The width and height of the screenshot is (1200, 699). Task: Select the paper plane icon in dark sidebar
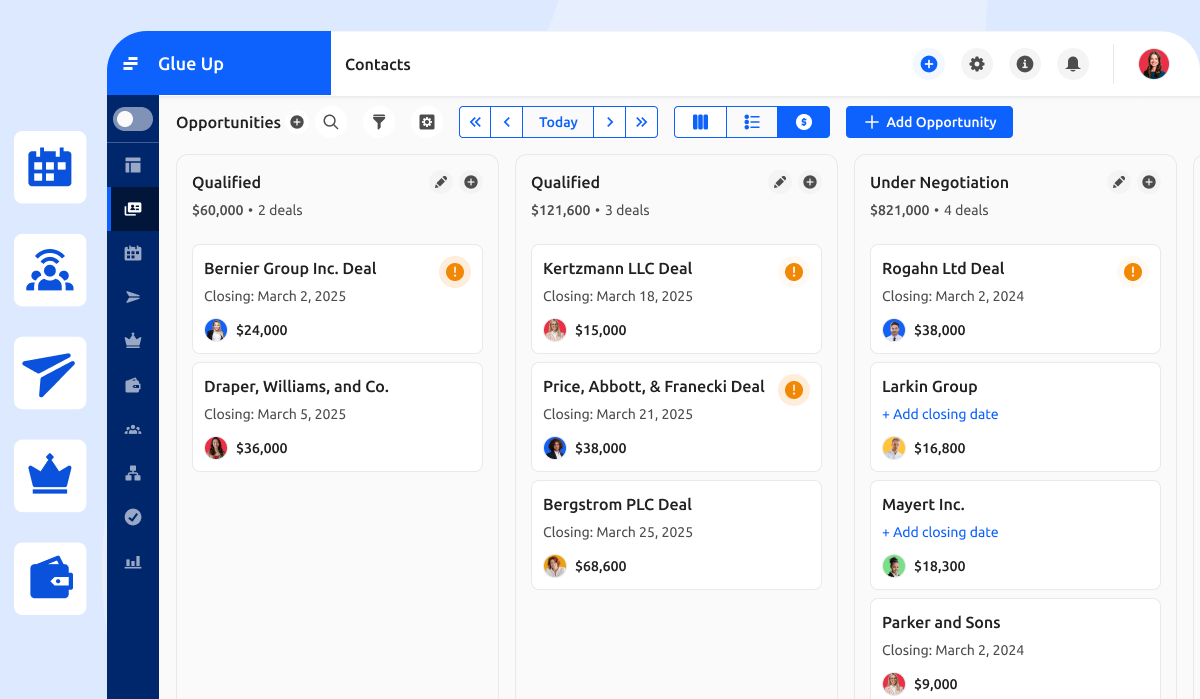pyautogui.click(x=133, y=297)
